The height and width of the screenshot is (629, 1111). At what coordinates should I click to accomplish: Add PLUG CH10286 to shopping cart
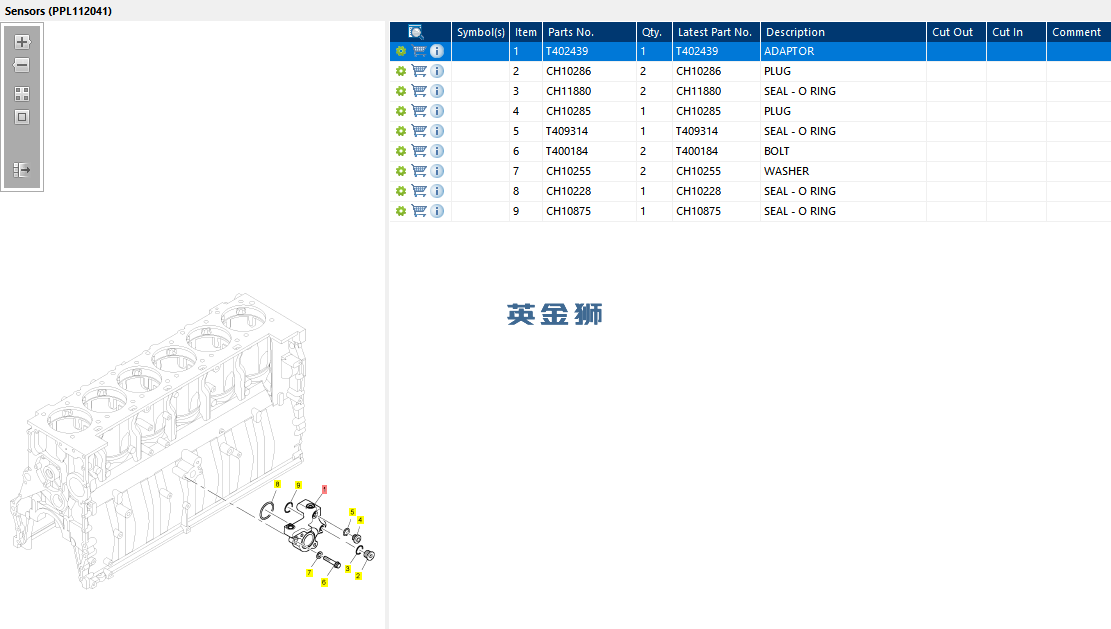[x=419, y=71]
